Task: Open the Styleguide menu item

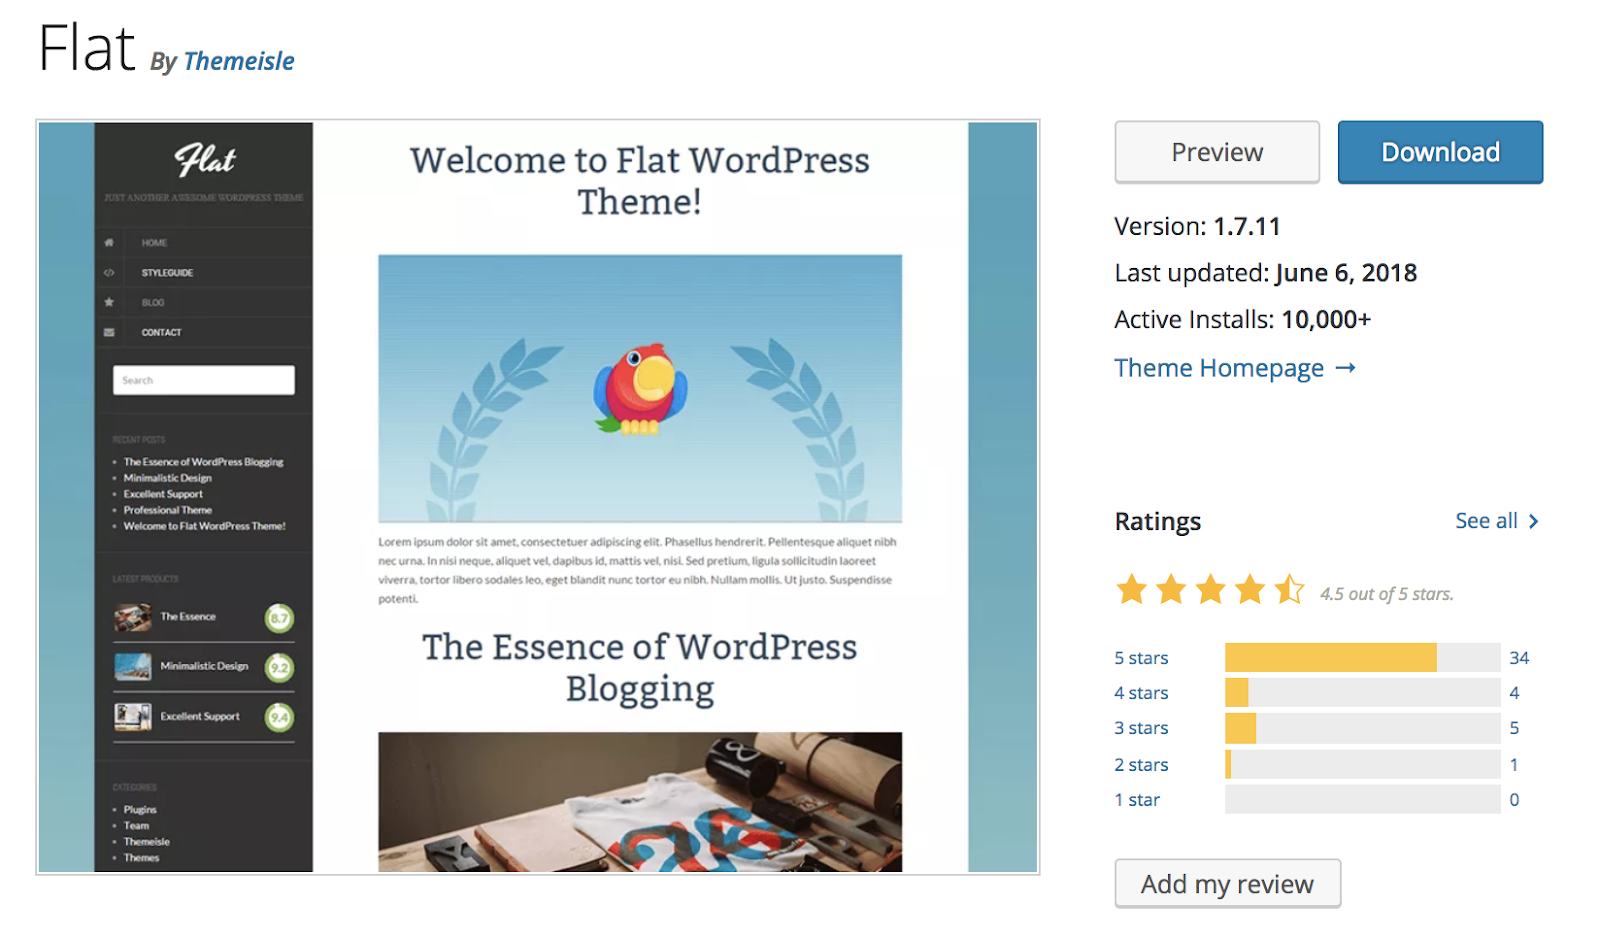Action: point(167,272)
